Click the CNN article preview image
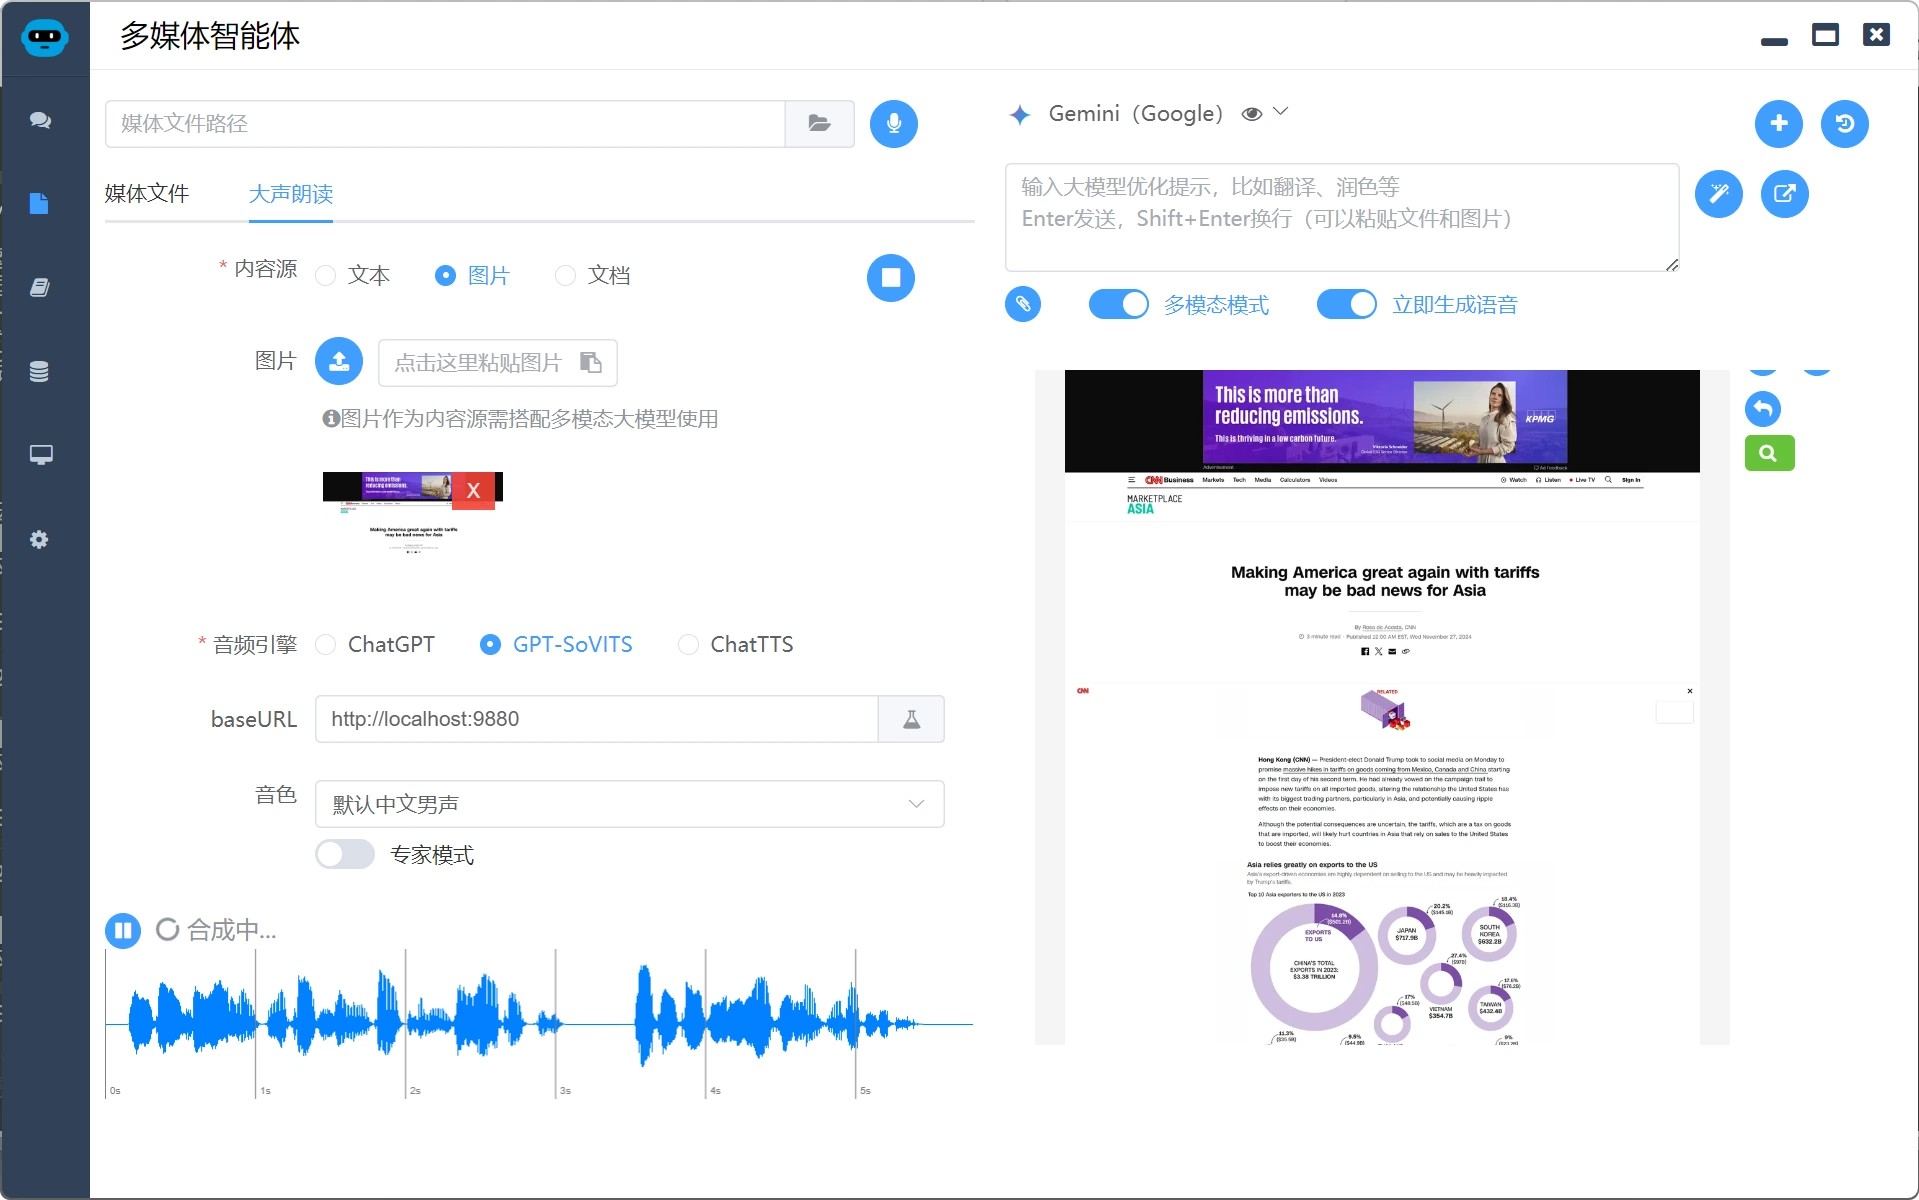Viewport: 1919px width, 1200px height. click(1382, 707)
